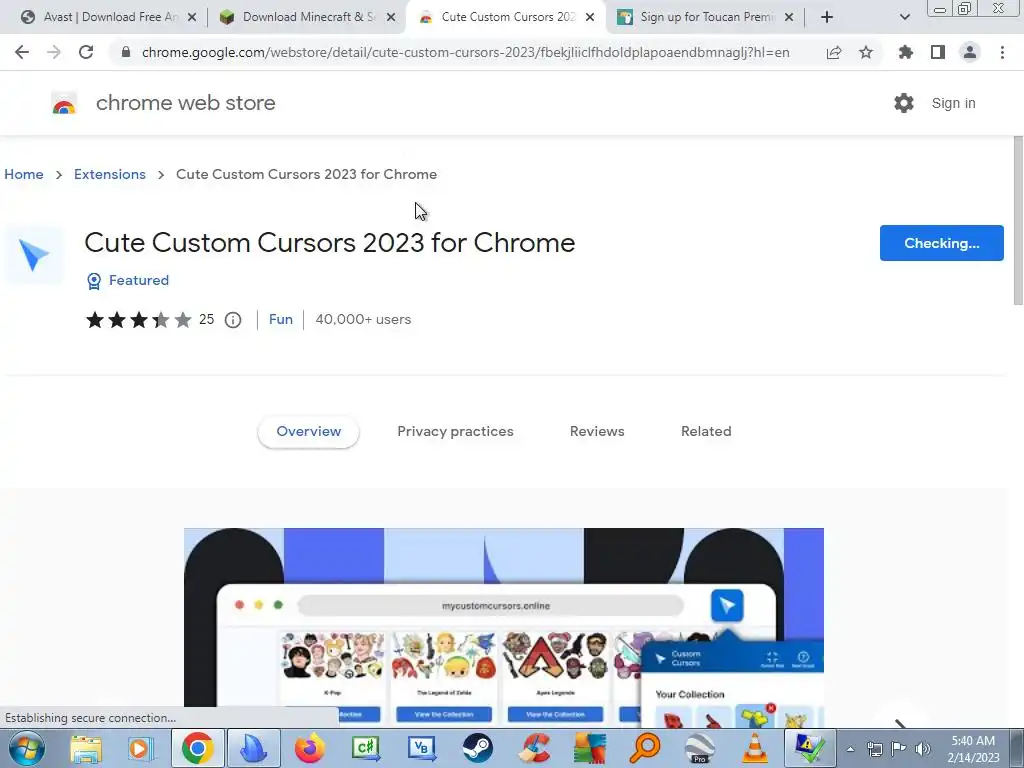
Task: Go back using the browser back arrow
Action: [x=22, y=52]
